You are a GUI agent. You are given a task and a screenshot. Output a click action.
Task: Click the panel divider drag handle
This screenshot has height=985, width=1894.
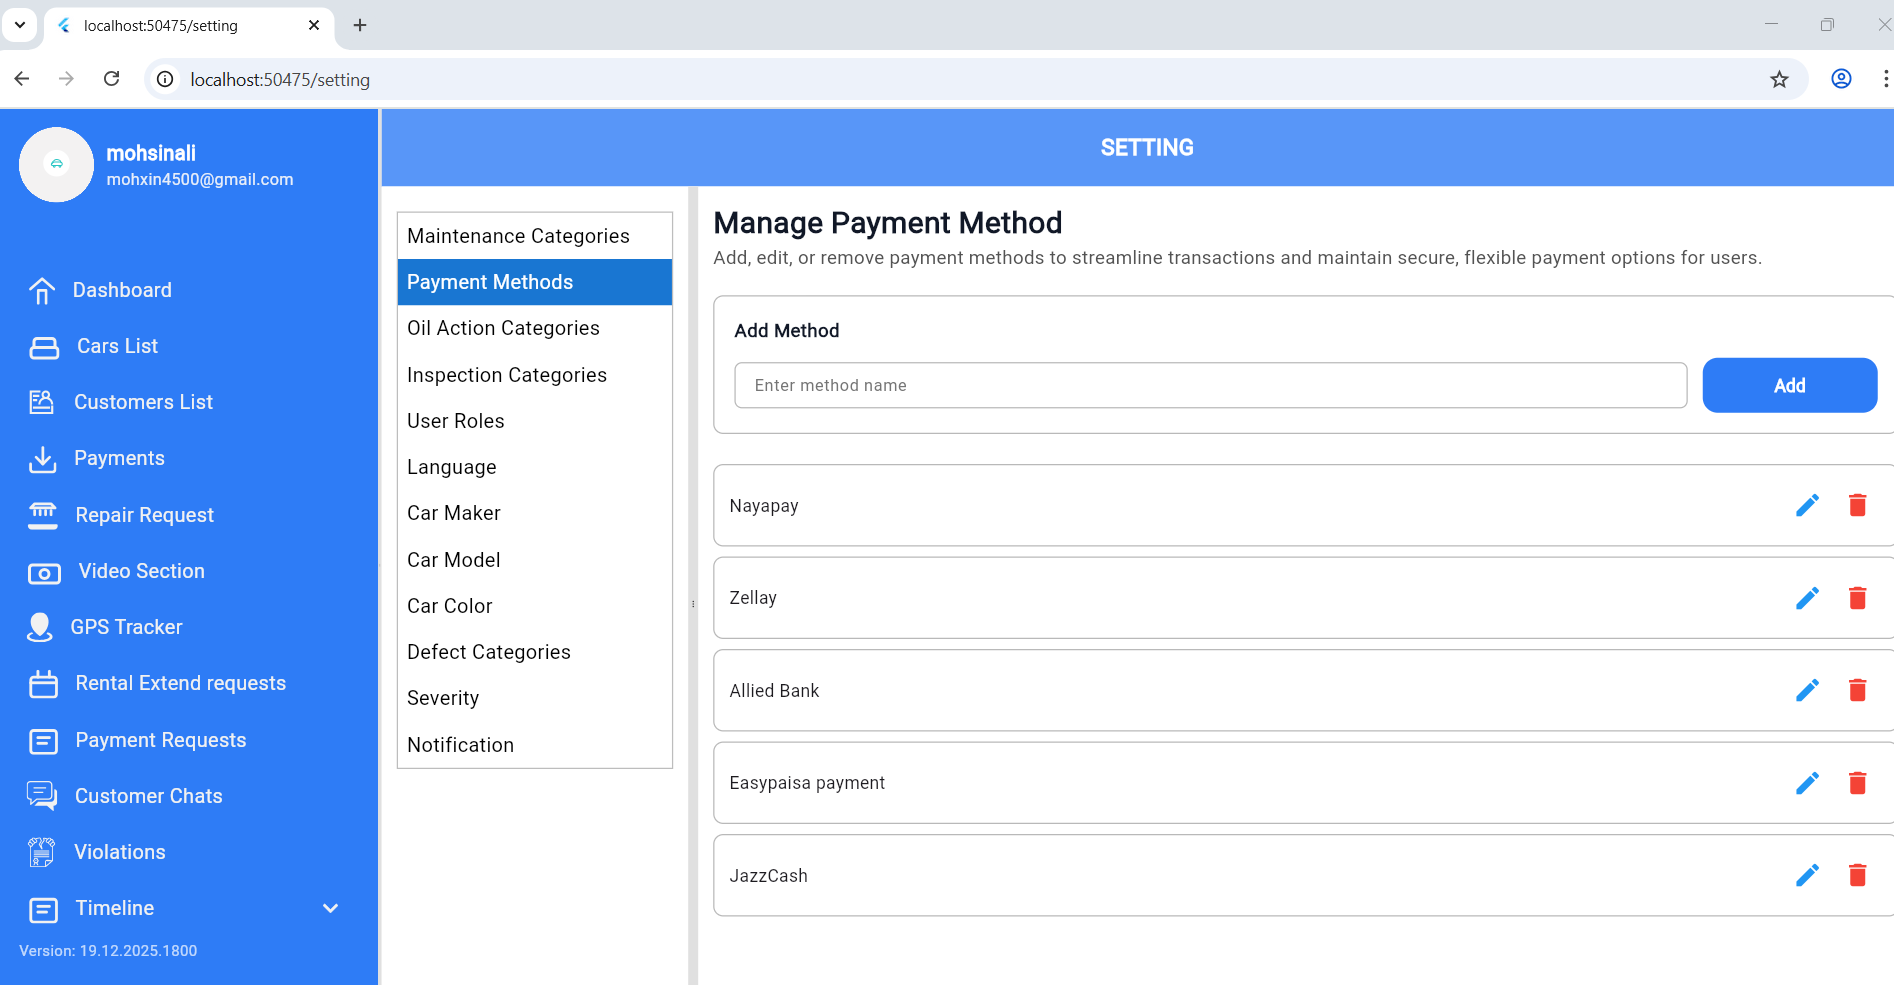pyautogui.click(x=693, y=604)
